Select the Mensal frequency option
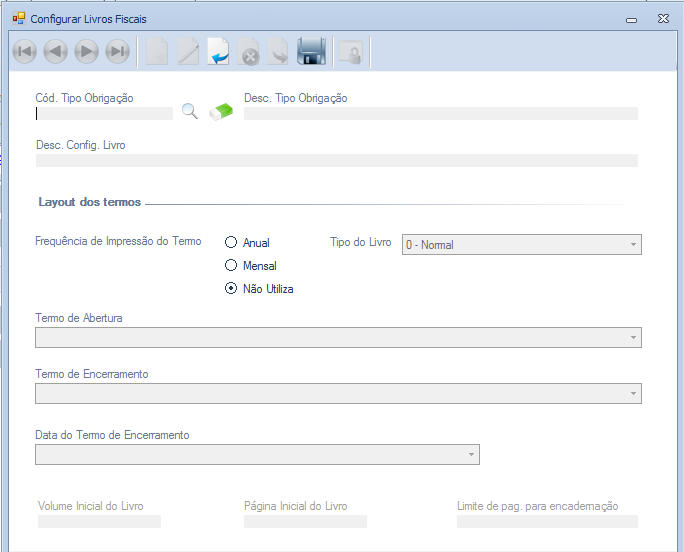Viewport: 684px width, 552px height. [x=232, y=266]
